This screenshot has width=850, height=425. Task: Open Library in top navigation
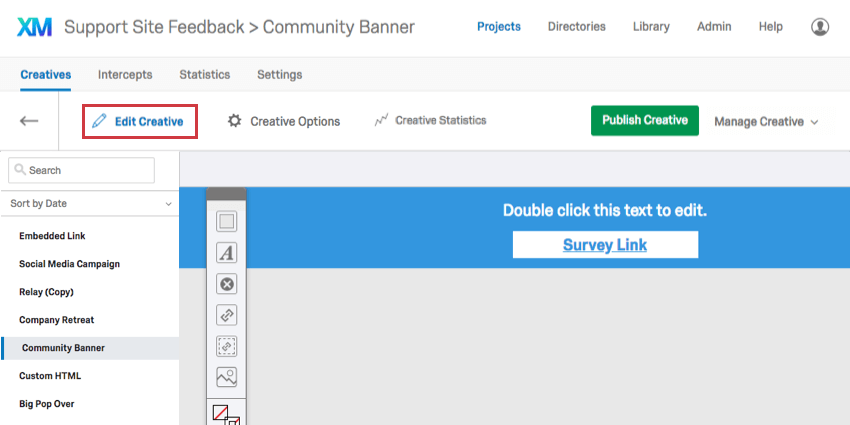point(651,27)
